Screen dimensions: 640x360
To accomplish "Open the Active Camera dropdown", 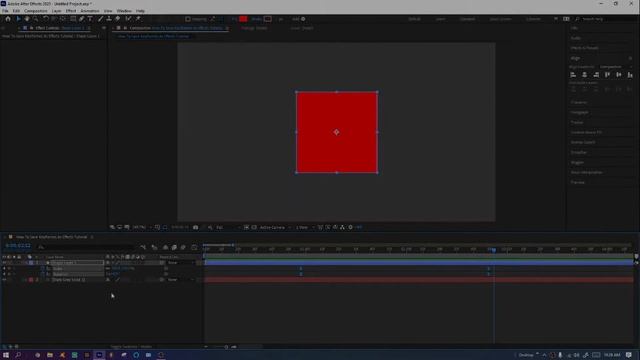I will point(275,227).
